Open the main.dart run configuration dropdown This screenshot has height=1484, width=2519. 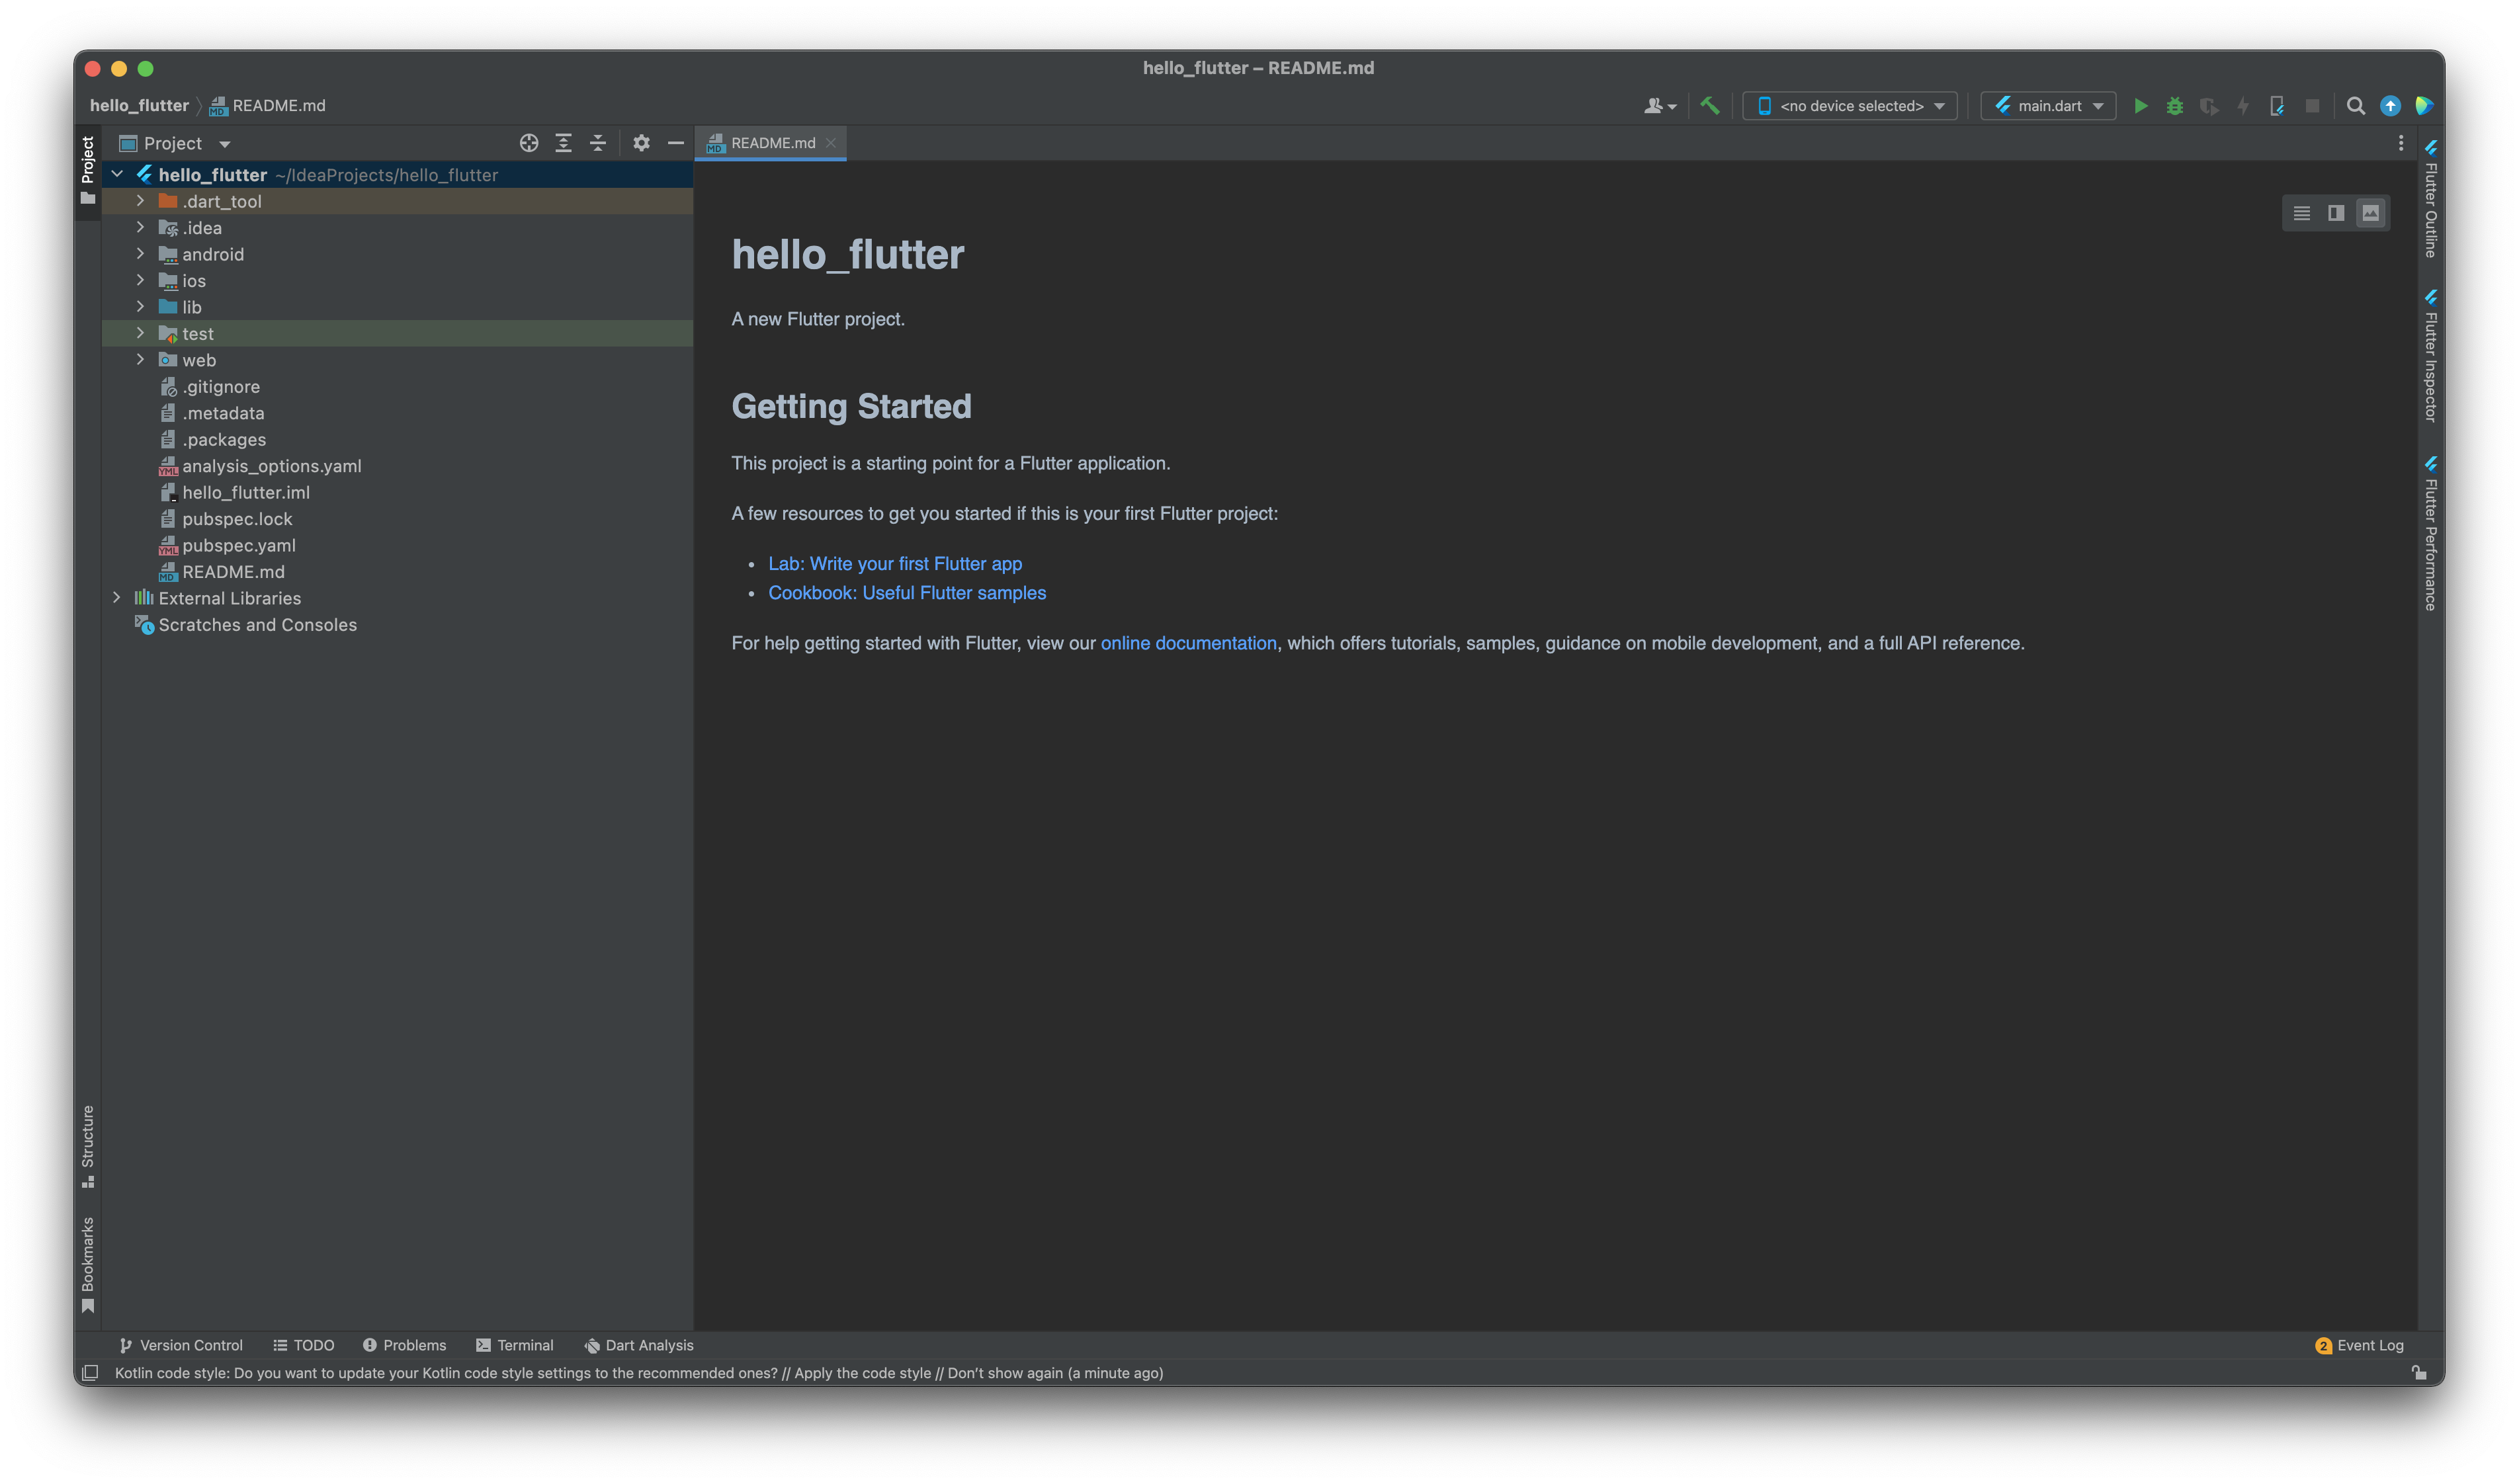point(2048,106)
